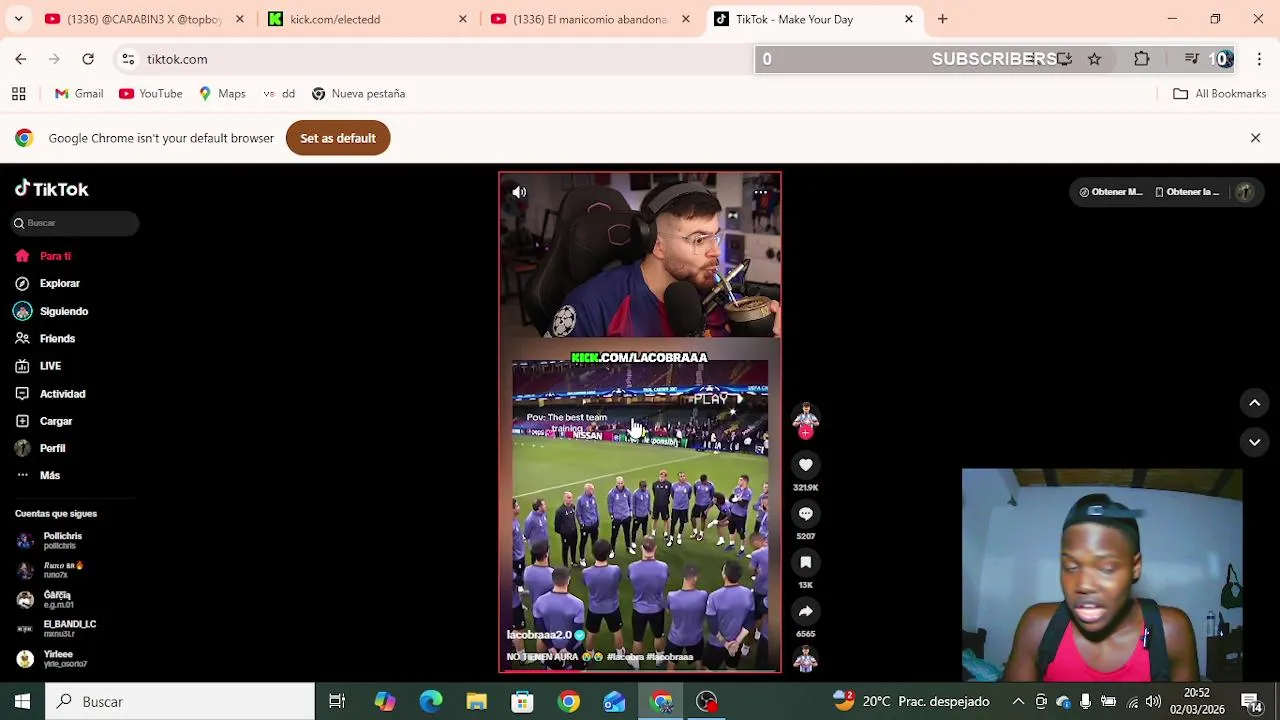
Task: Open the apps grid in bookmarks bar
Action: click(18, 94)
